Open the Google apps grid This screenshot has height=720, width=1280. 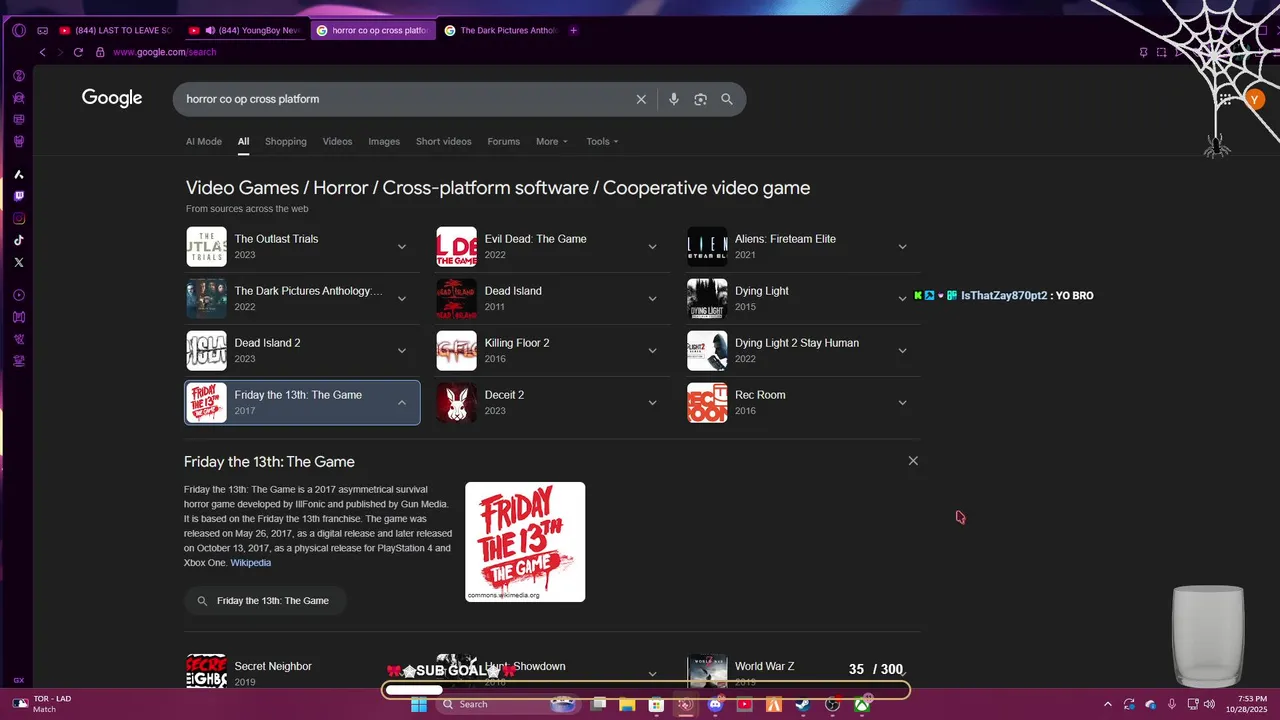pyautogui.click(x=1225, y=99)
